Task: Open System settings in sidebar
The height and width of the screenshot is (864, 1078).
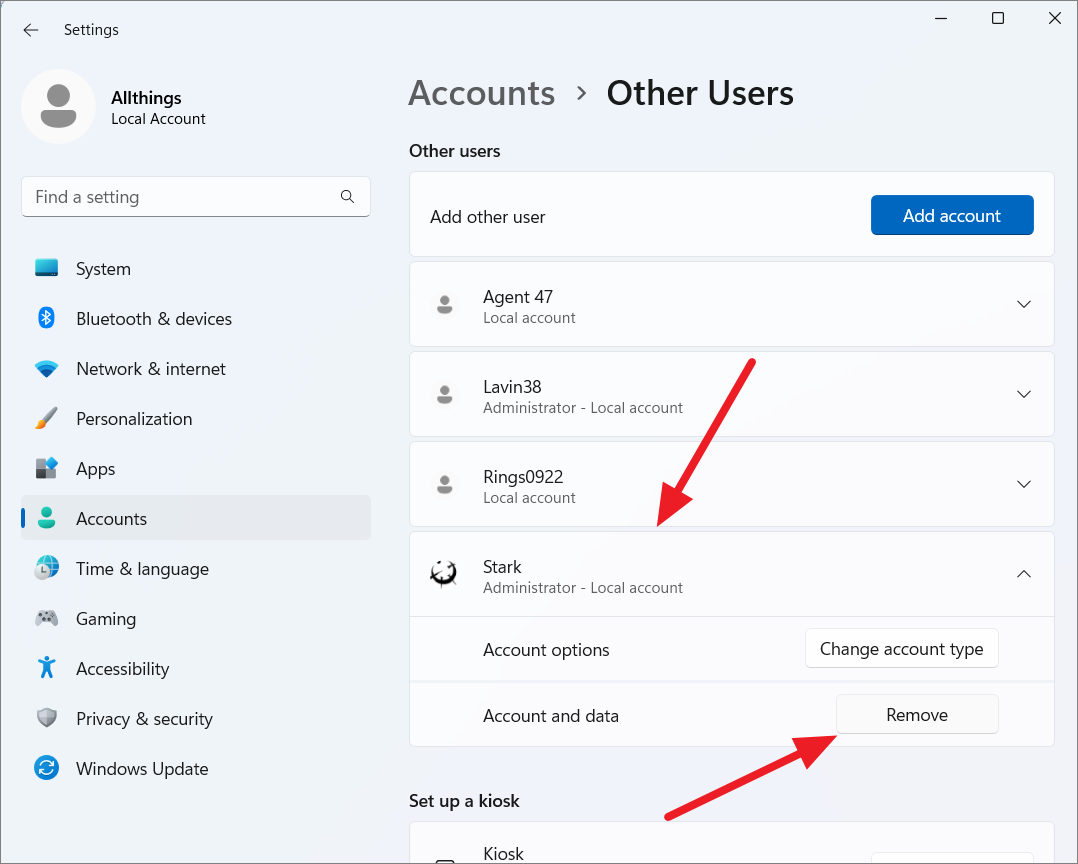Action: [x=103, y=268]
